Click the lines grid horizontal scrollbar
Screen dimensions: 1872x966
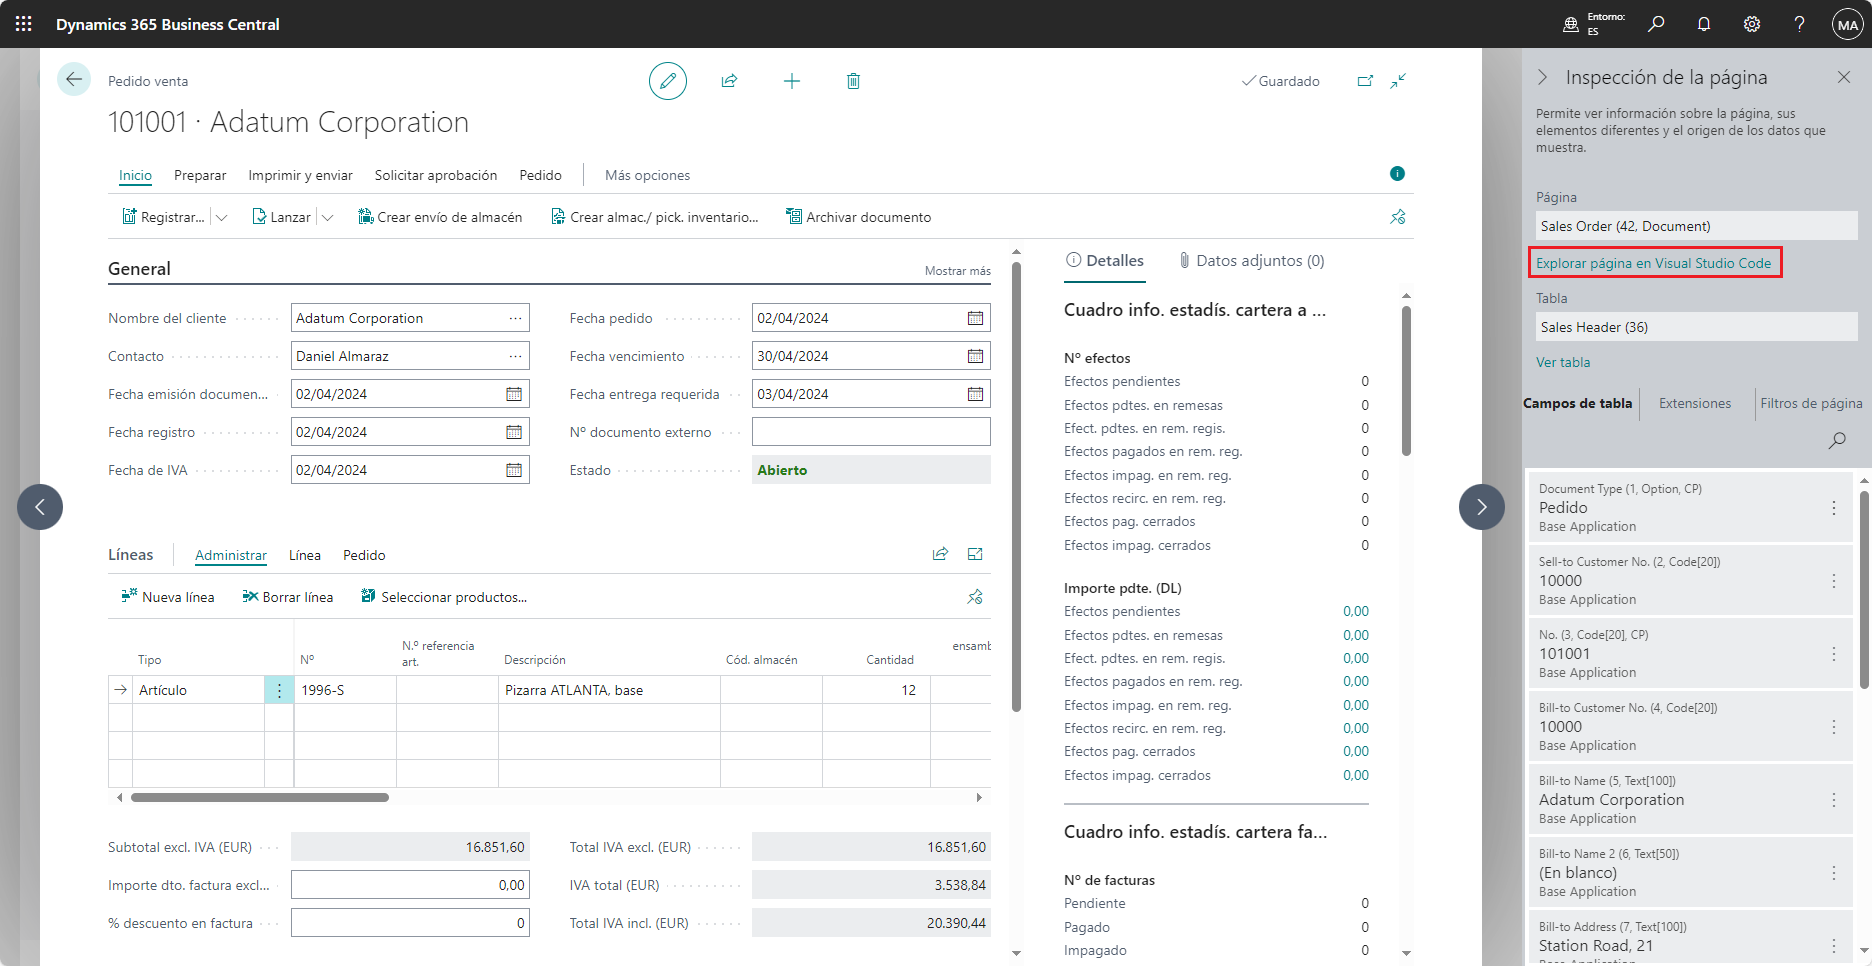coord(260,798)
